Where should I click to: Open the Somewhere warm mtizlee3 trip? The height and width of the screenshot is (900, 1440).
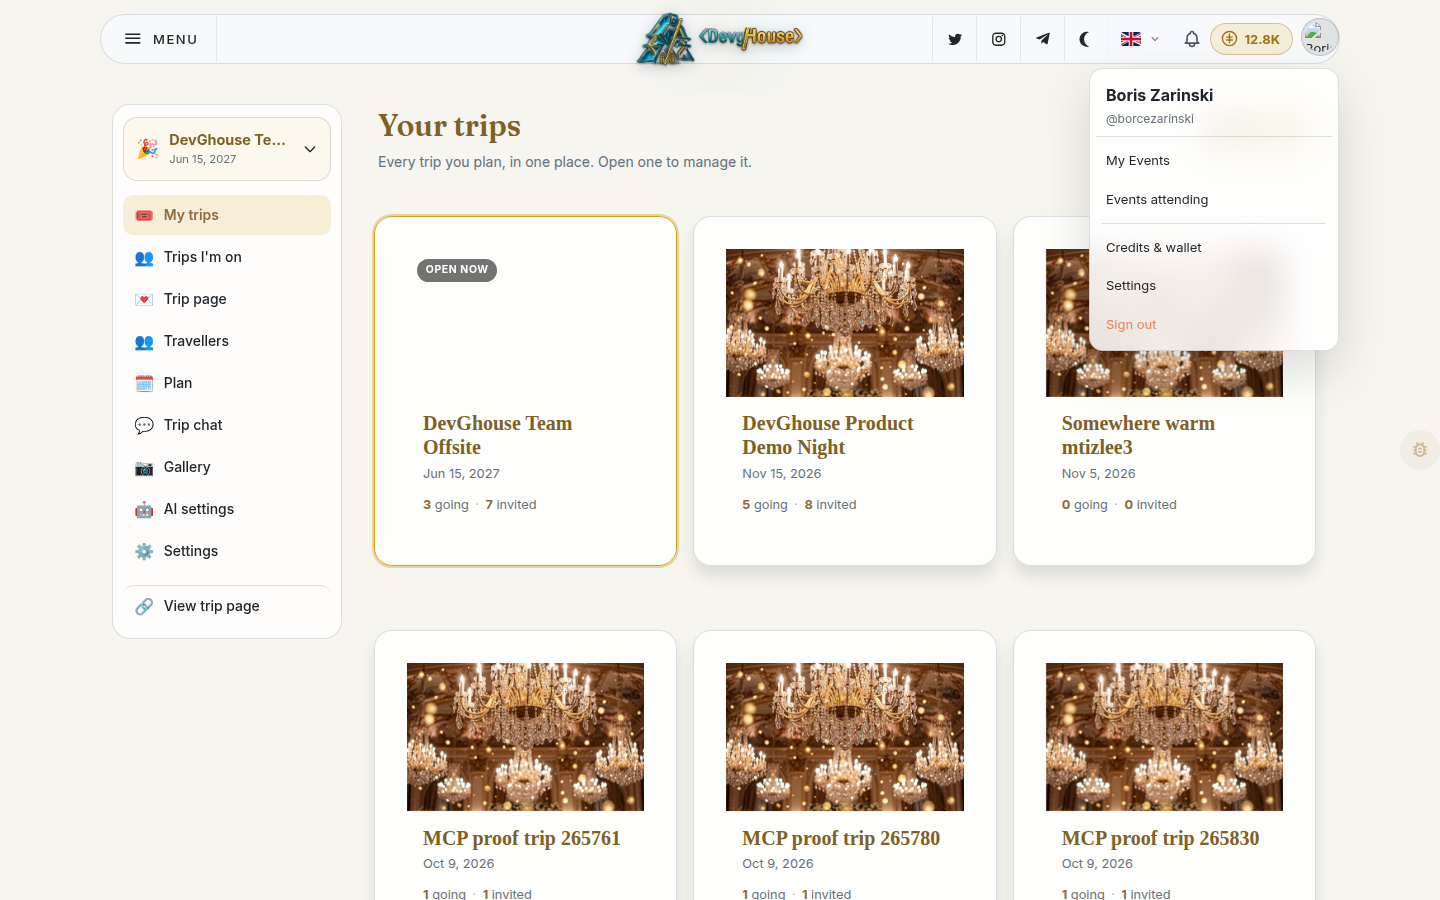[1138, 435]
